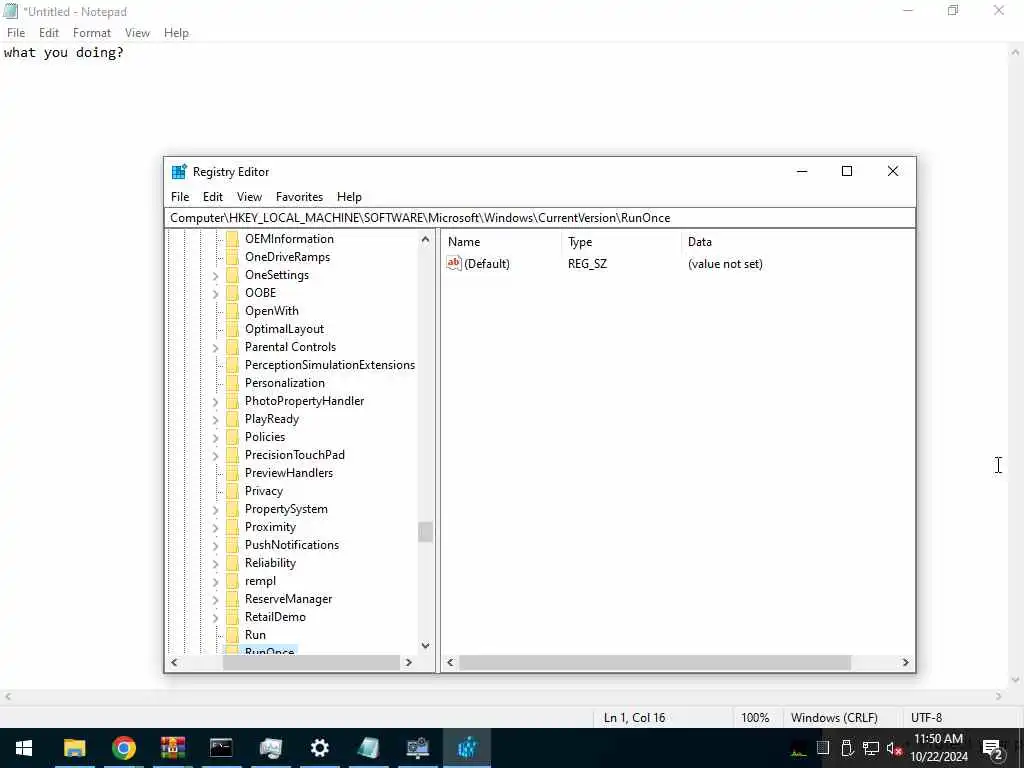This screenshot has height=768, width=1024.
Task: Click the registry address bar path
Action: click(540, 218)
